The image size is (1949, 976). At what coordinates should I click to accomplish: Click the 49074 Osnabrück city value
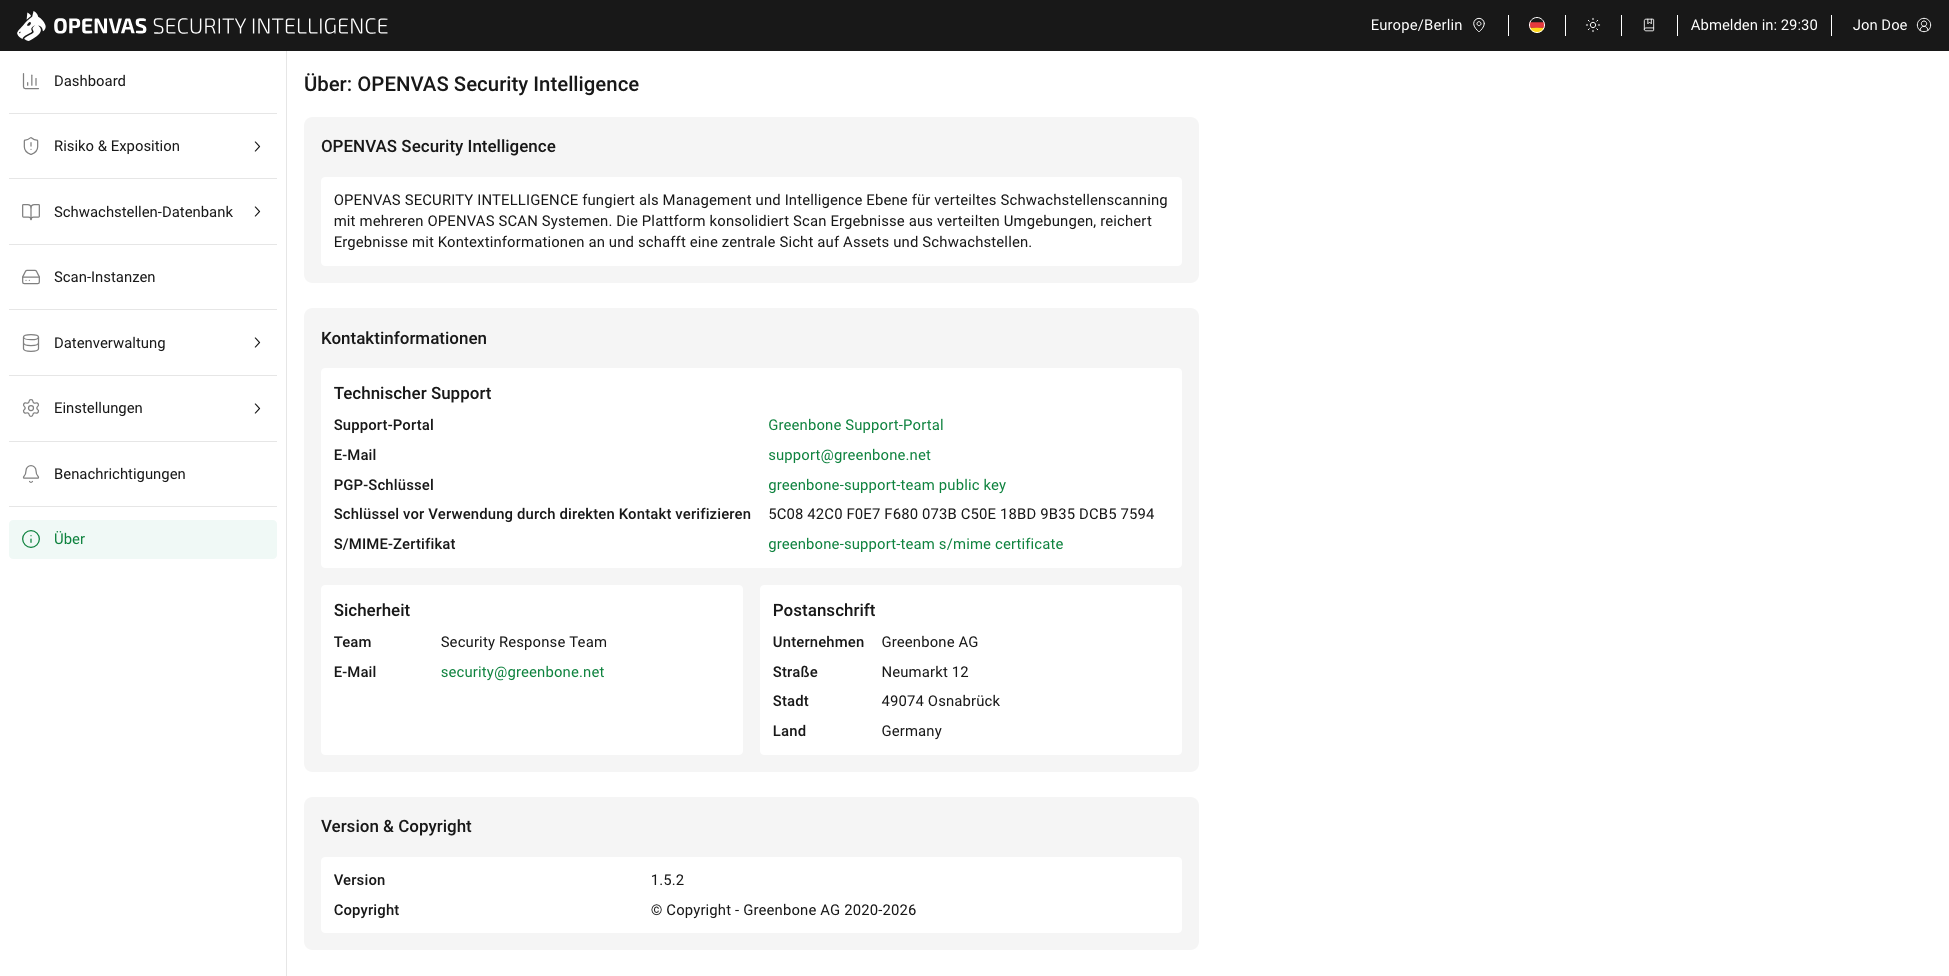click(941, 701)
